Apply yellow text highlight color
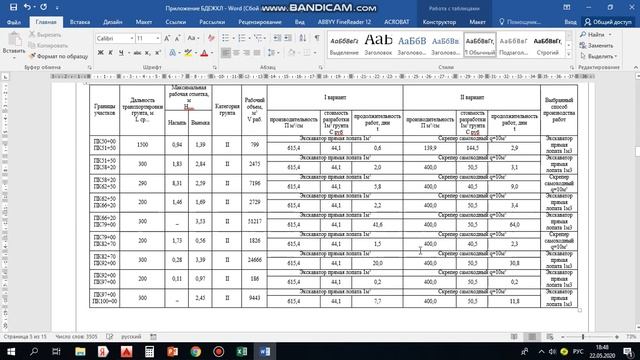The image size is (640, 360). point(188,53)
